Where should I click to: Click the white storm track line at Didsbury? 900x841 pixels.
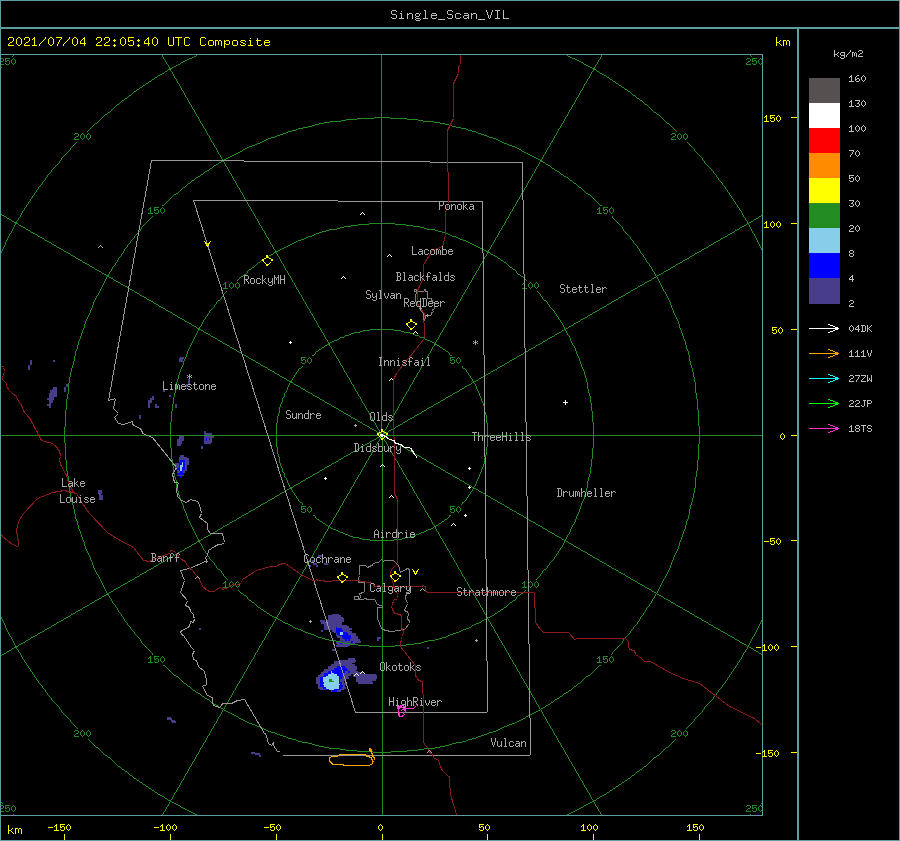[x=399, y=445]
